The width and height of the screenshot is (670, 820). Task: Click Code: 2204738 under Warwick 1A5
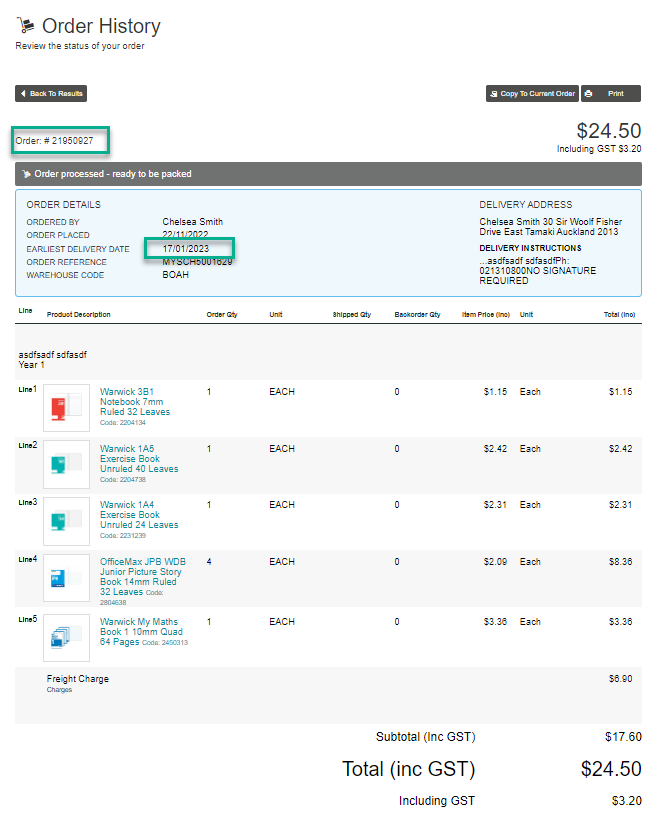[123, 480]
